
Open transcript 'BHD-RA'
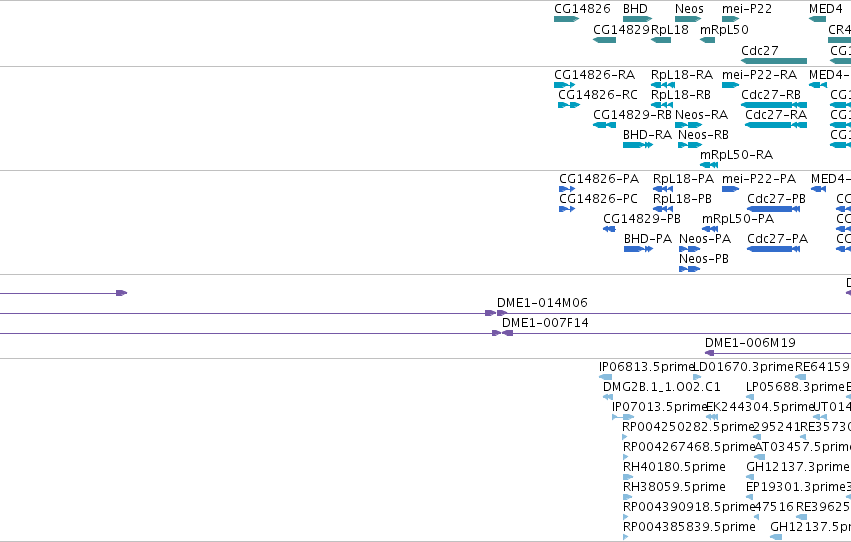[x=647, y=135]
